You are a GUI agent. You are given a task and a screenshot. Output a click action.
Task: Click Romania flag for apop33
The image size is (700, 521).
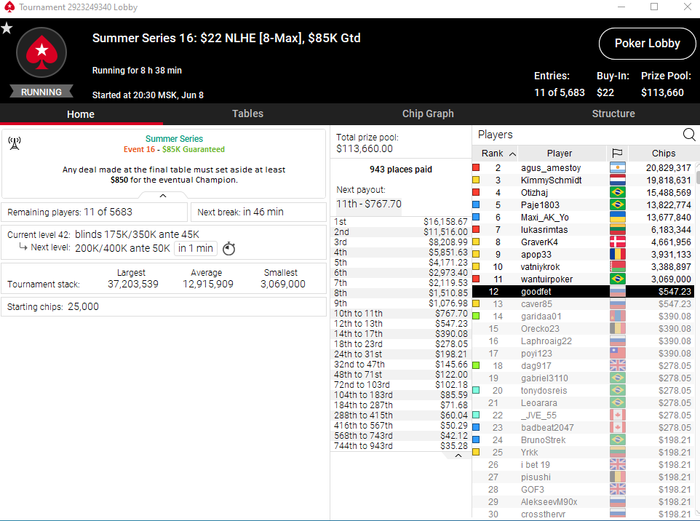point(617,254)
